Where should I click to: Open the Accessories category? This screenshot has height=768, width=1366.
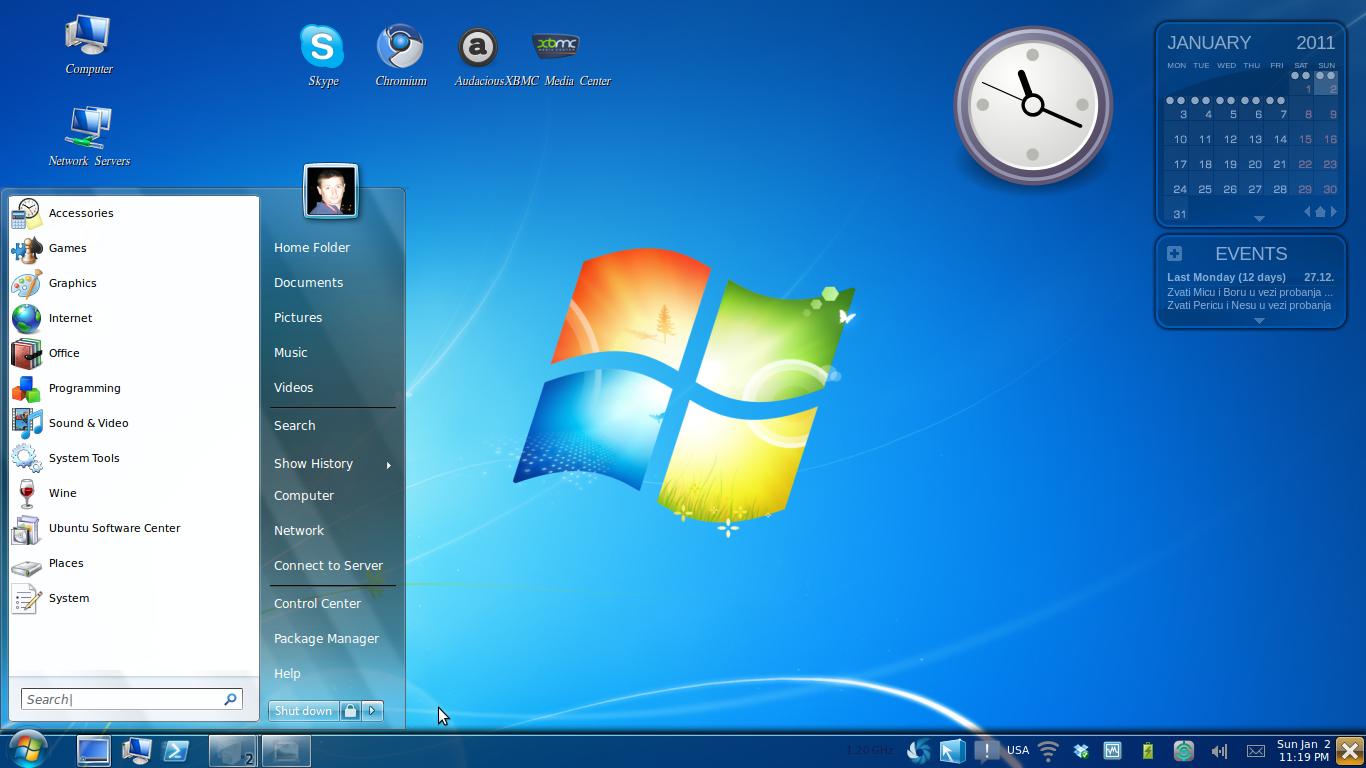click(x=133, y=213)
